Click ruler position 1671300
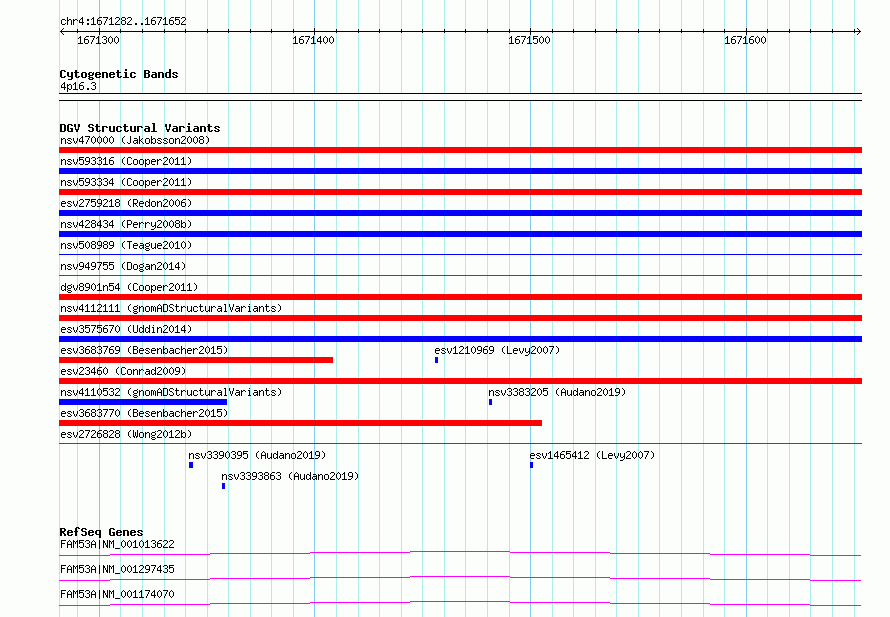Viewport: 890px width, 617px height. [98, 40]
